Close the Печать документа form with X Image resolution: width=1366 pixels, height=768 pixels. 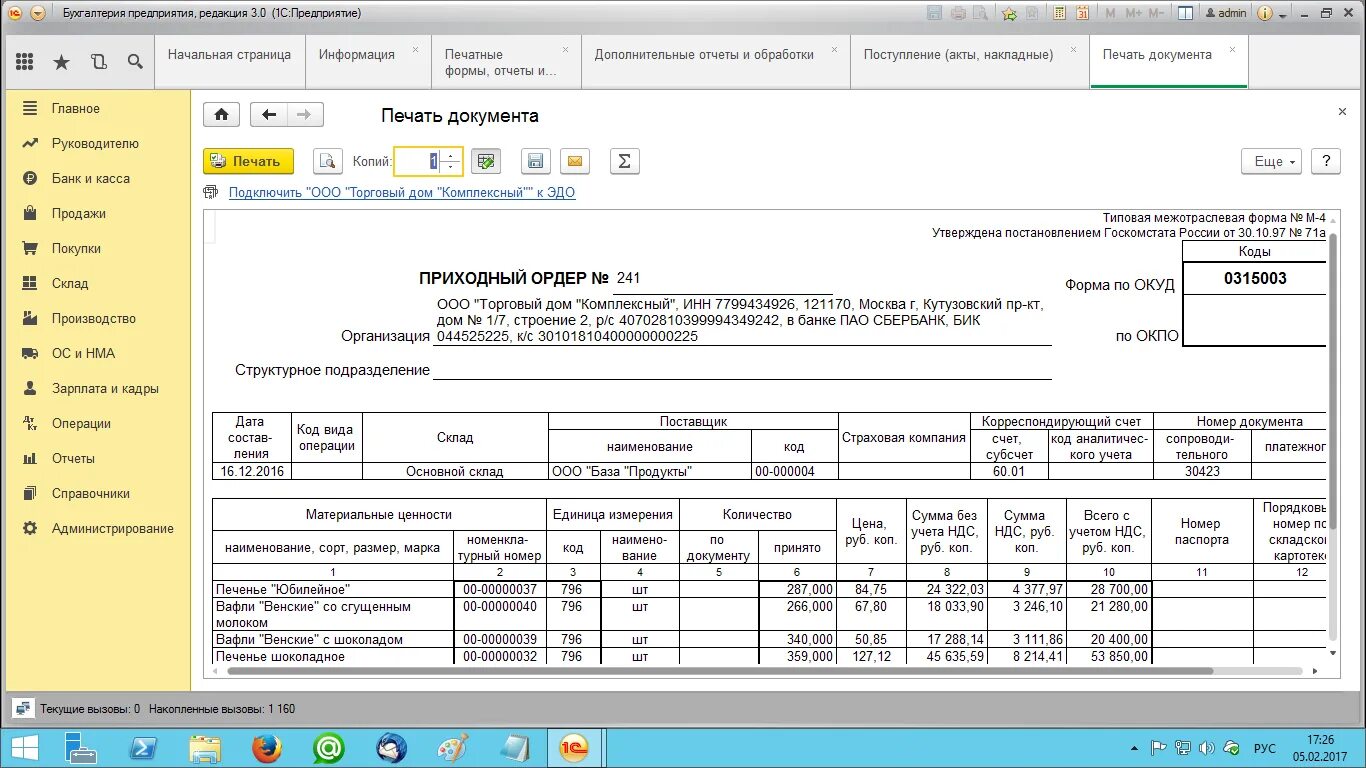1342,112
